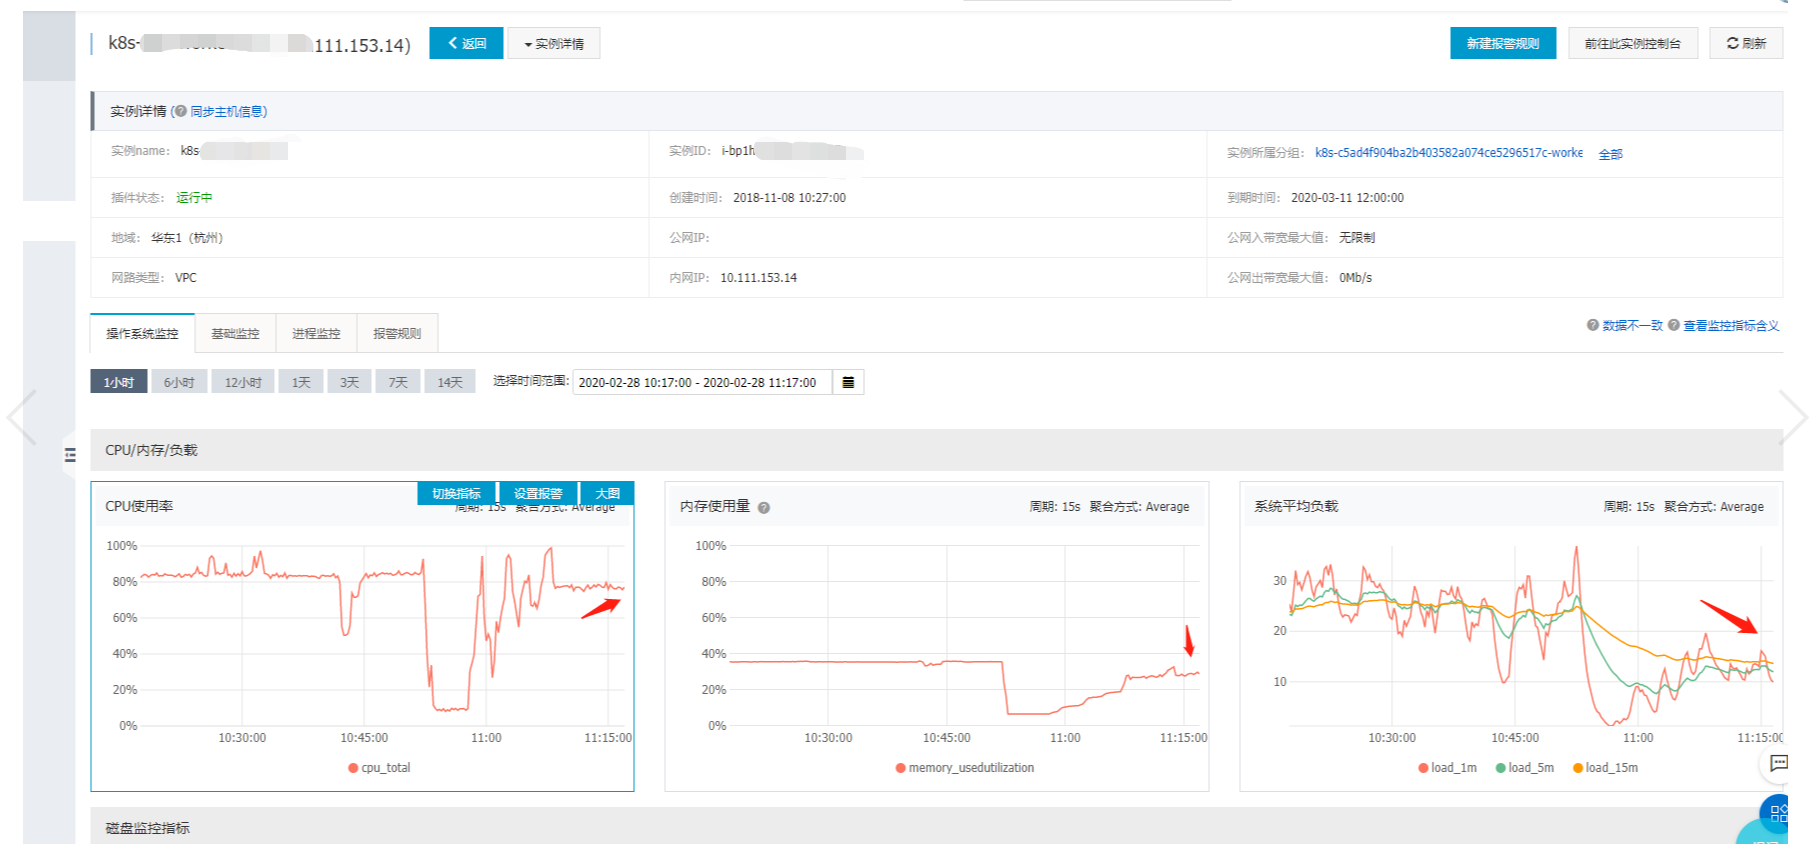Click the question icon before 查看监控指标含义
The height and width of the screenshot is (854, 1809).
[1673, 325]
